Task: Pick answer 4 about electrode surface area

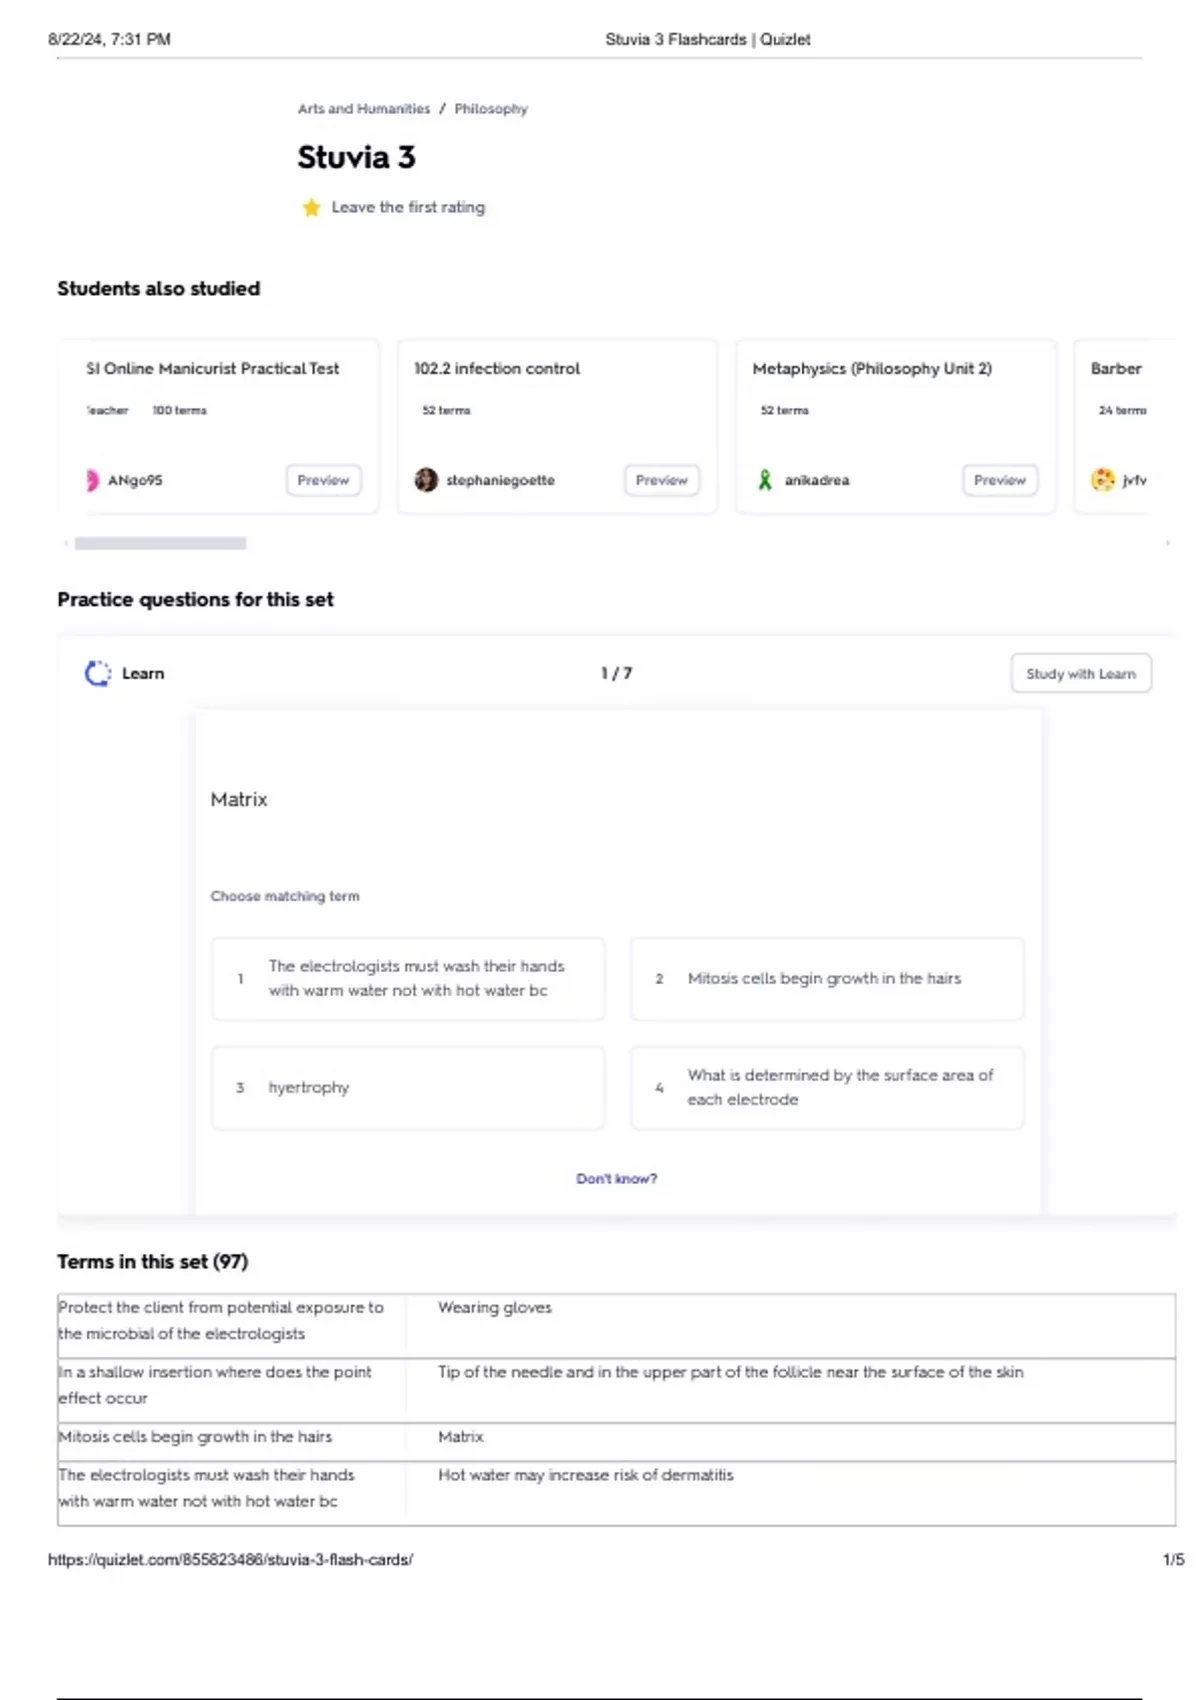Action: (827, 1088)
